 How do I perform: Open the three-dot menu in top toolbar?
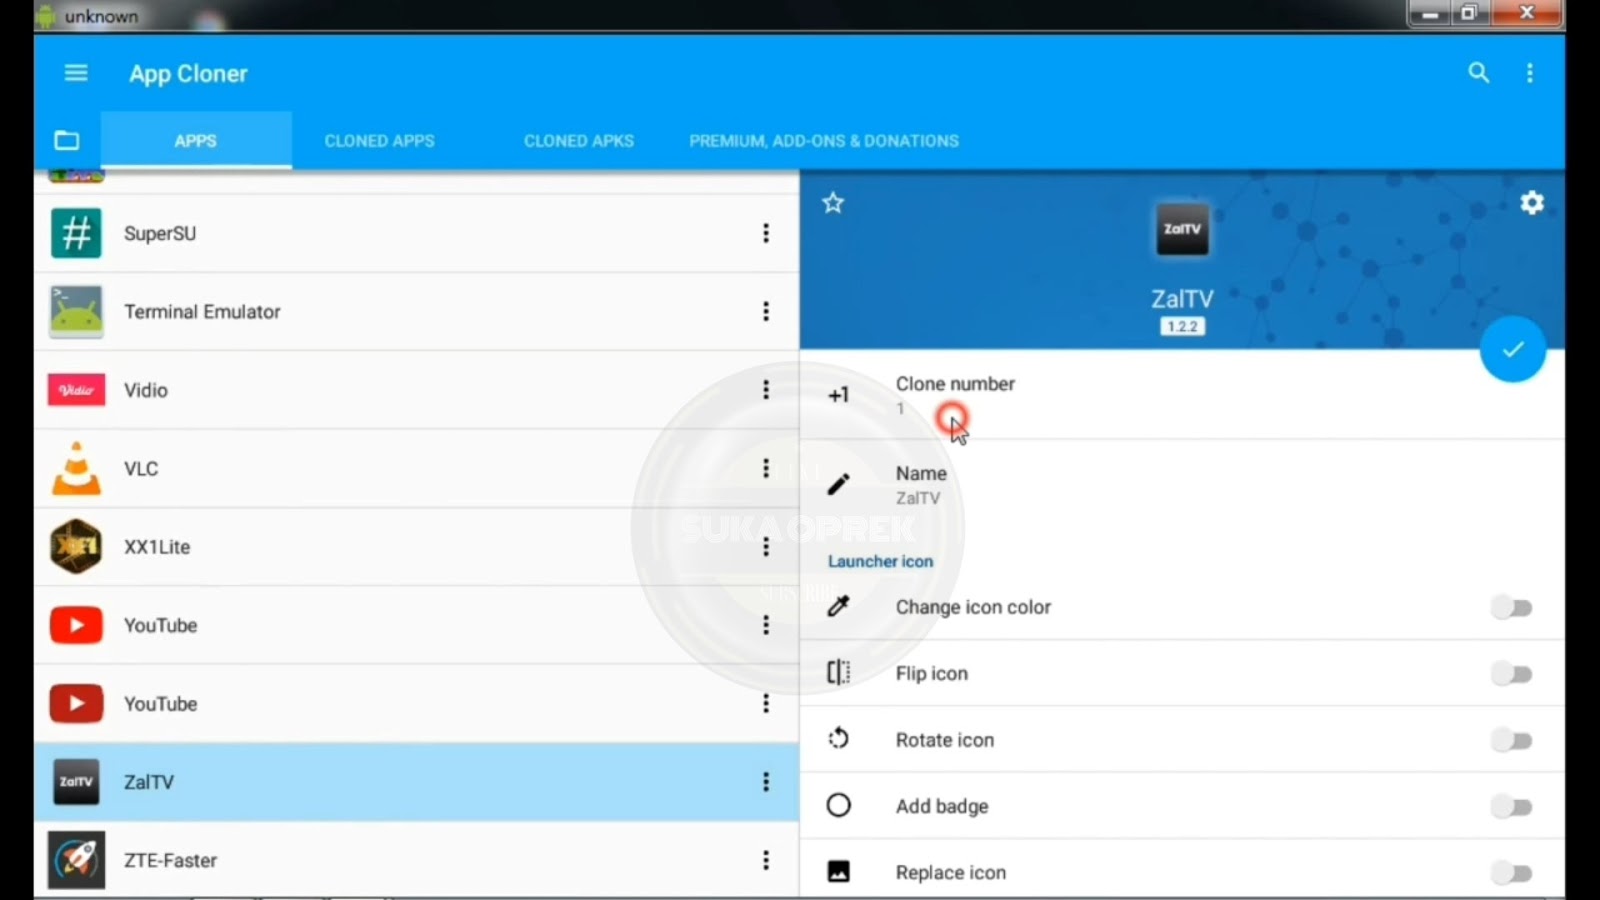tap(1529, 73)
